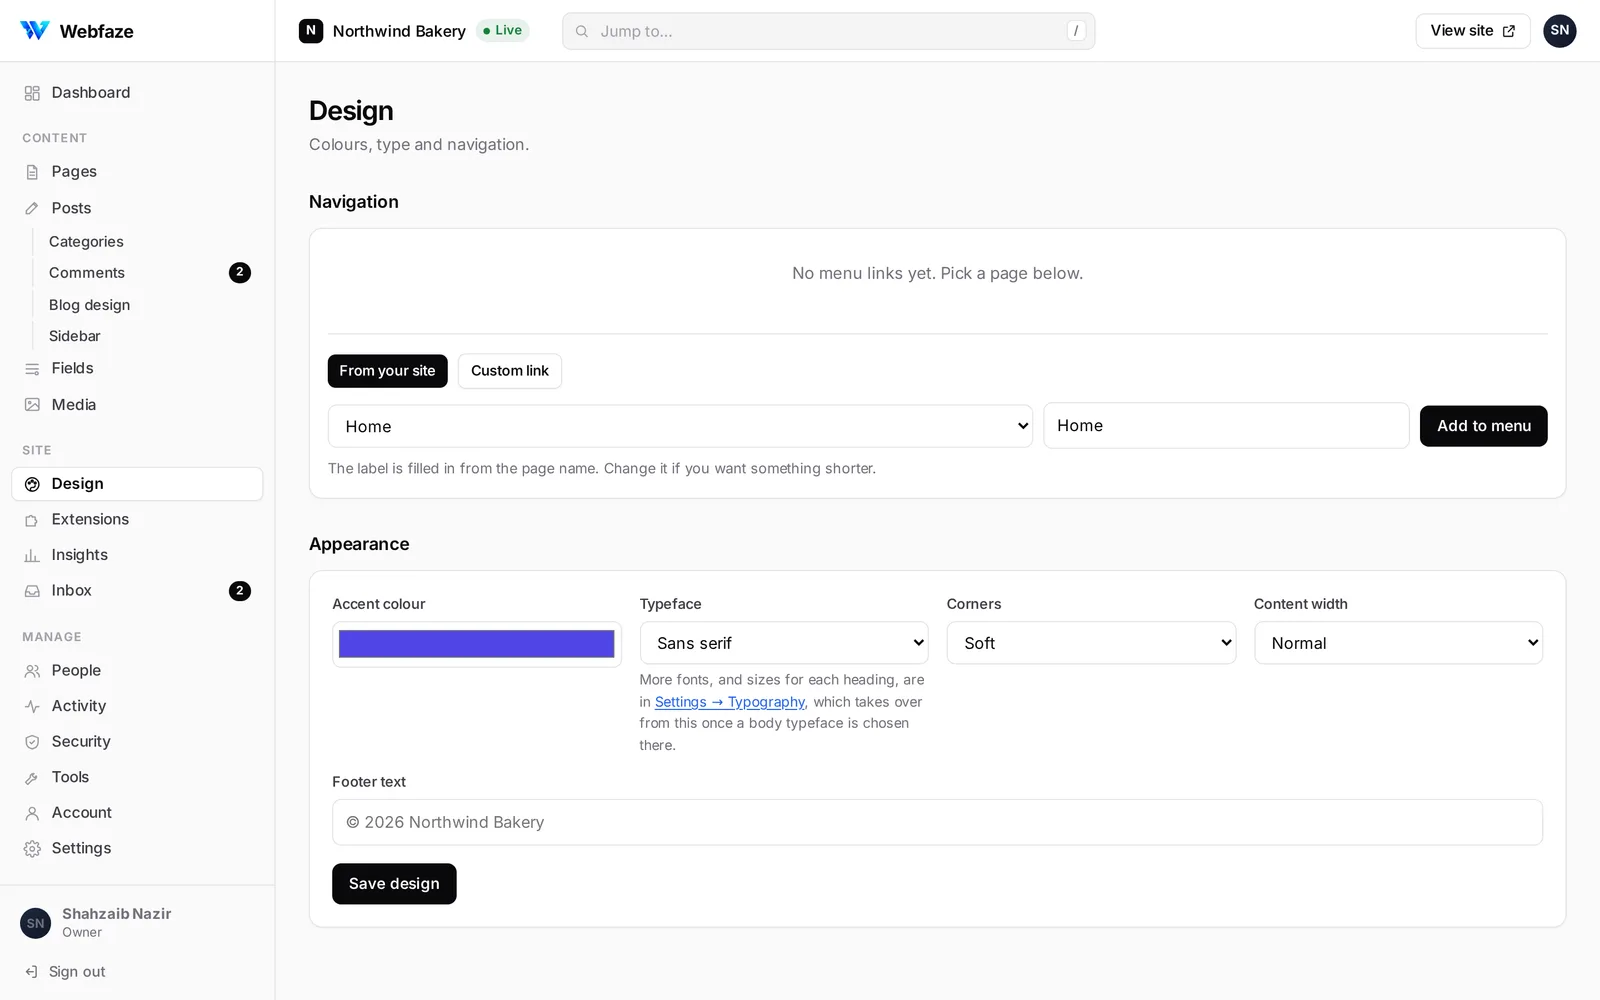Click the Pages document icon
The width and height of the screenshot is (1600, 1000).
(32, 172)
